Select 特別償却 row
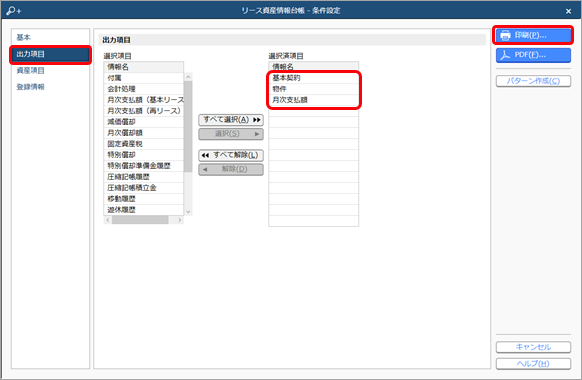Viewport: 582px width, 380px height. coord(144,155)
